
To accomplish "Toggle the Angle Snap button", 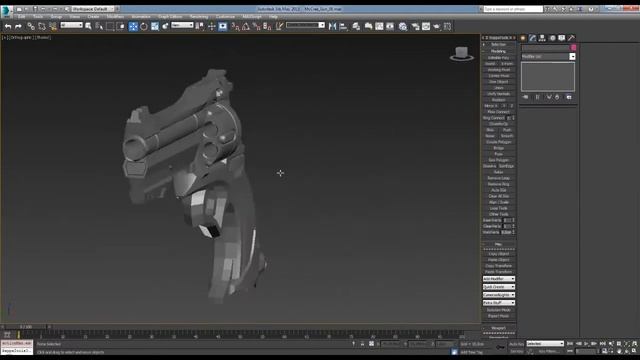I will coord(246,27).
